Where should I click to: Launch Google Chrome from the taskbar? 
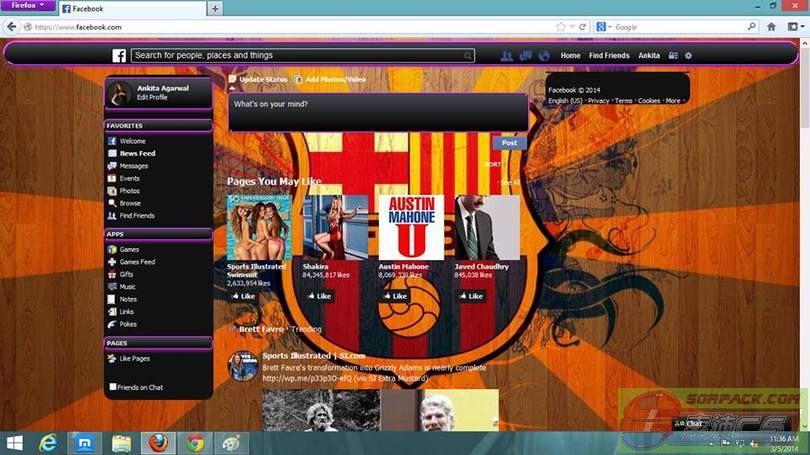click(195, 443)
